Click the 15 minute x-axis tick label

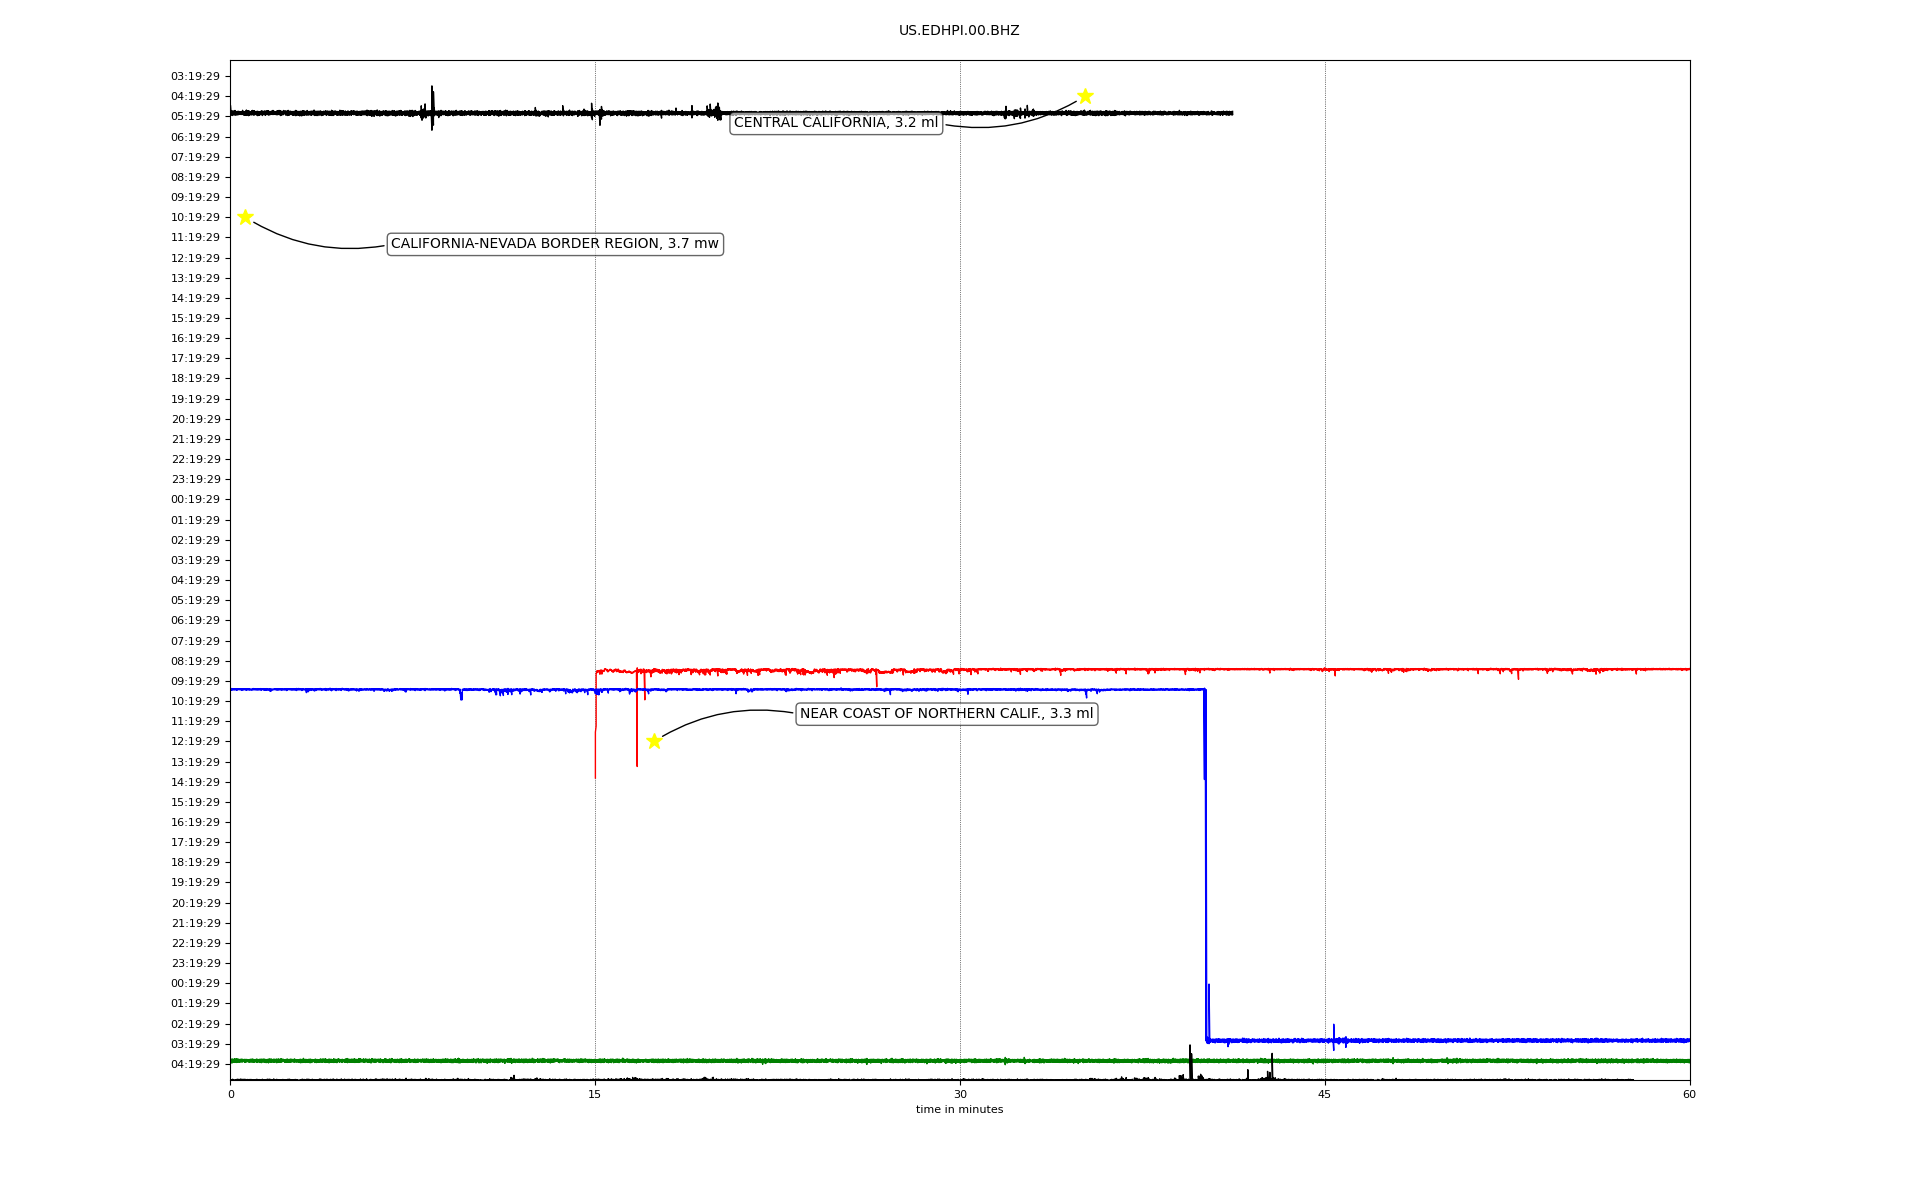tap(595, 1094)
